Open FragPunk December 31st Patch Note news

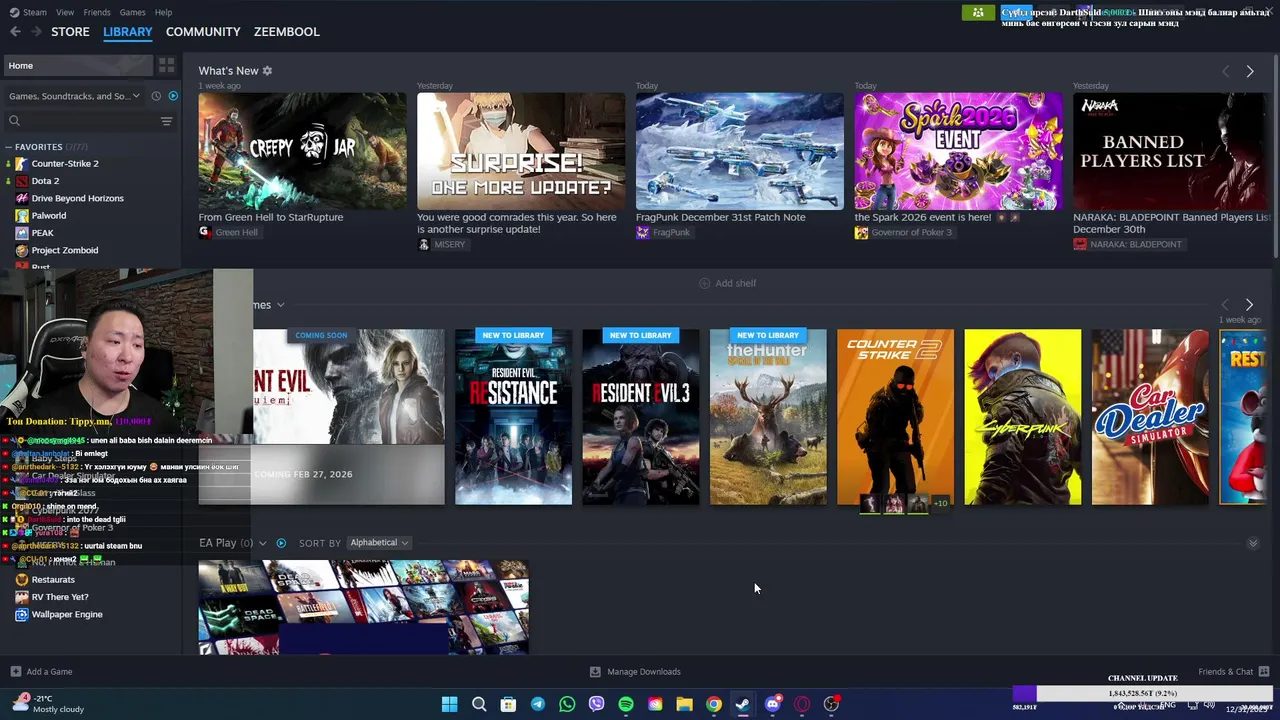click(739, 151)
